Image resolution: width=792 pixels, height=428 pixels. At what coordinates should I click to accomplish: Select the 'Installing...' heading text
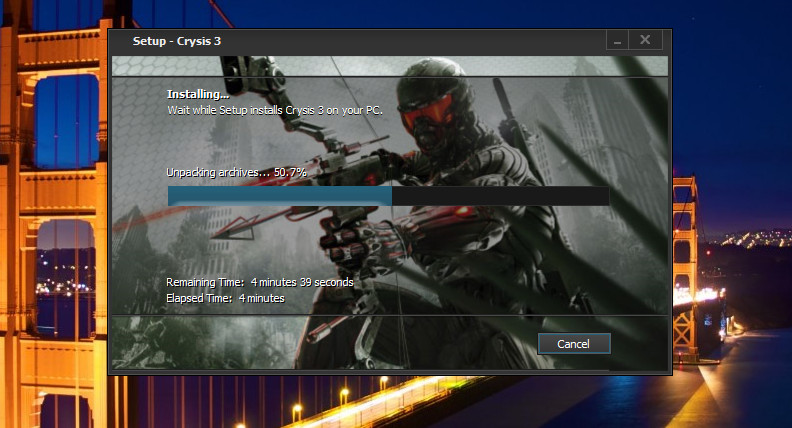tap(198, 94)
